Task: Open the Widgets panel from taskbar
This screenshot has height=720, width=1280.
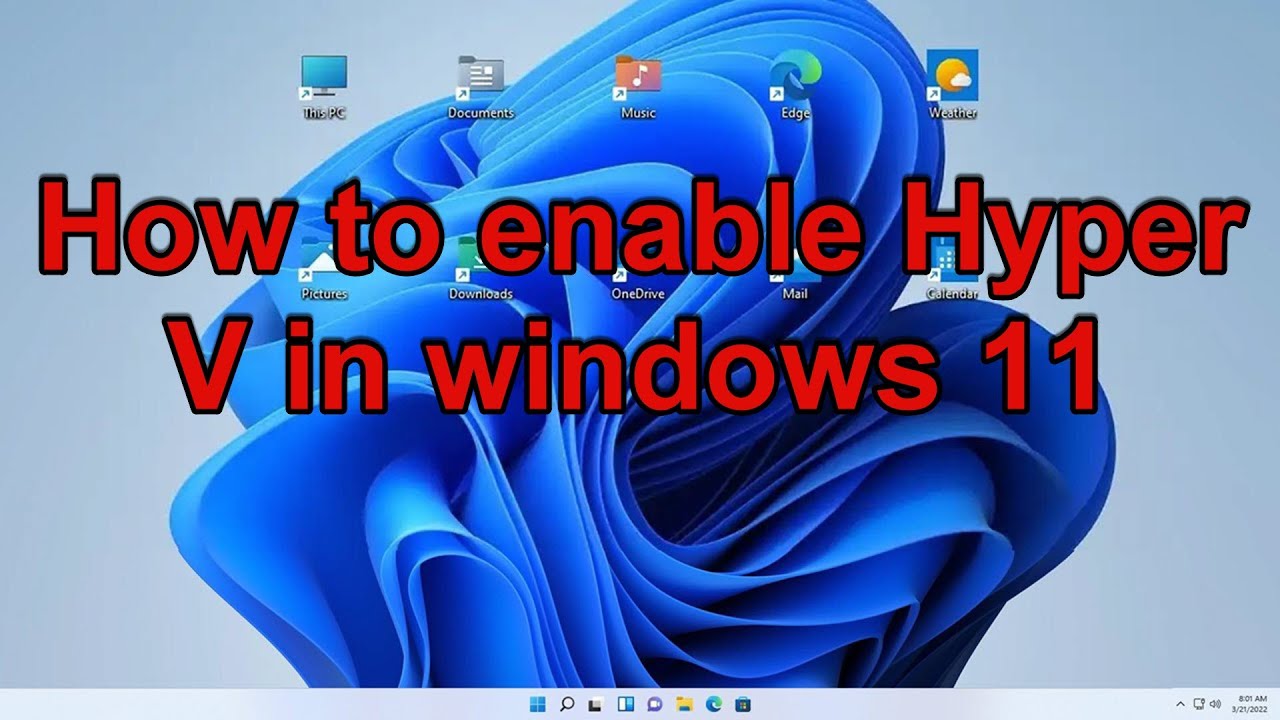Action: [x=626, y=704]
